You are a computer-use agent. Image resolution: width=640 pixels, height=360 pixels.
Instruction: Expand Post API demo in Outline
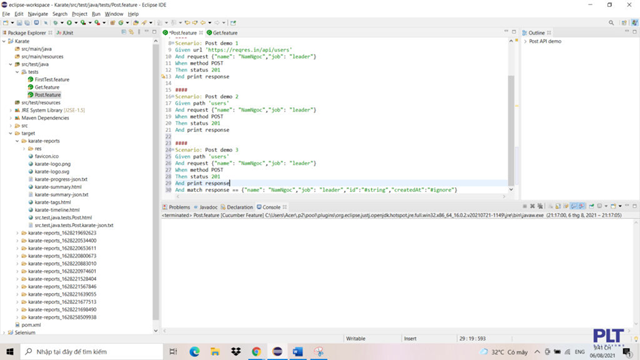point(526,41)
